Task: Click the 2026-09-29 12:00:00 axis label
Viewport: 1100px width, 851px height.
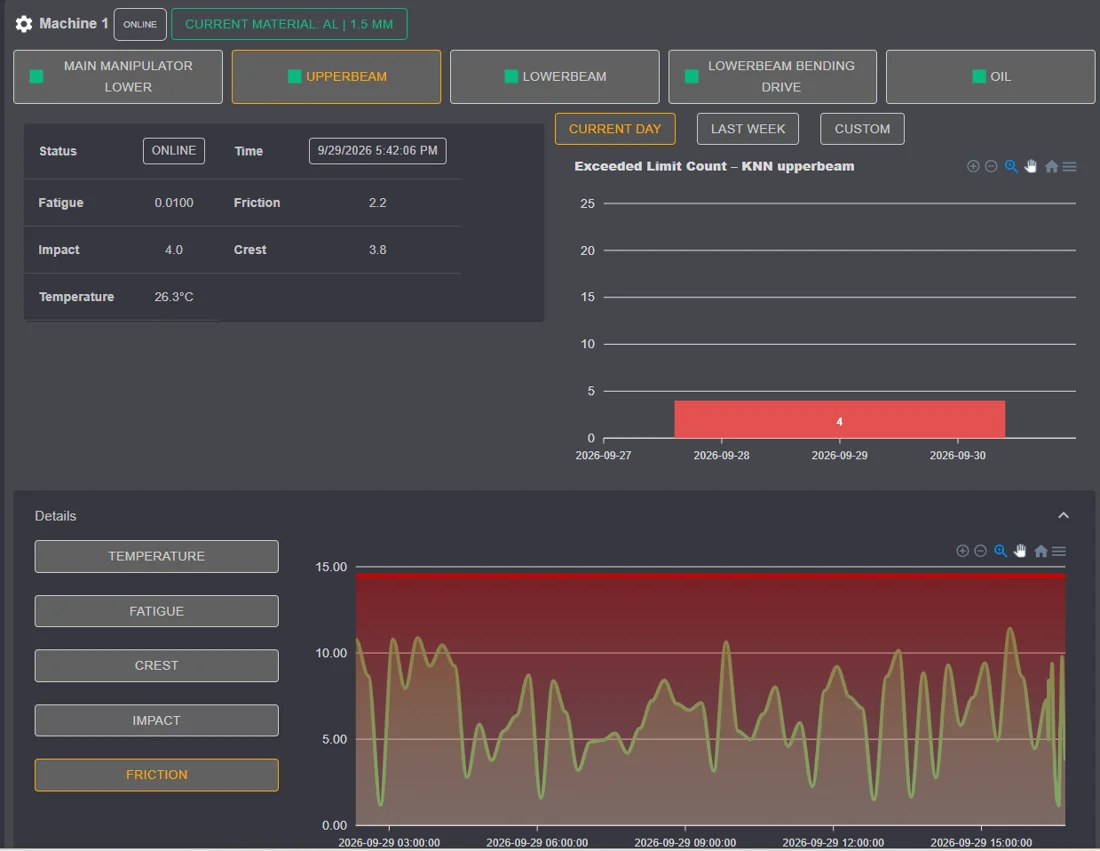Action: [x=833, y=843]
